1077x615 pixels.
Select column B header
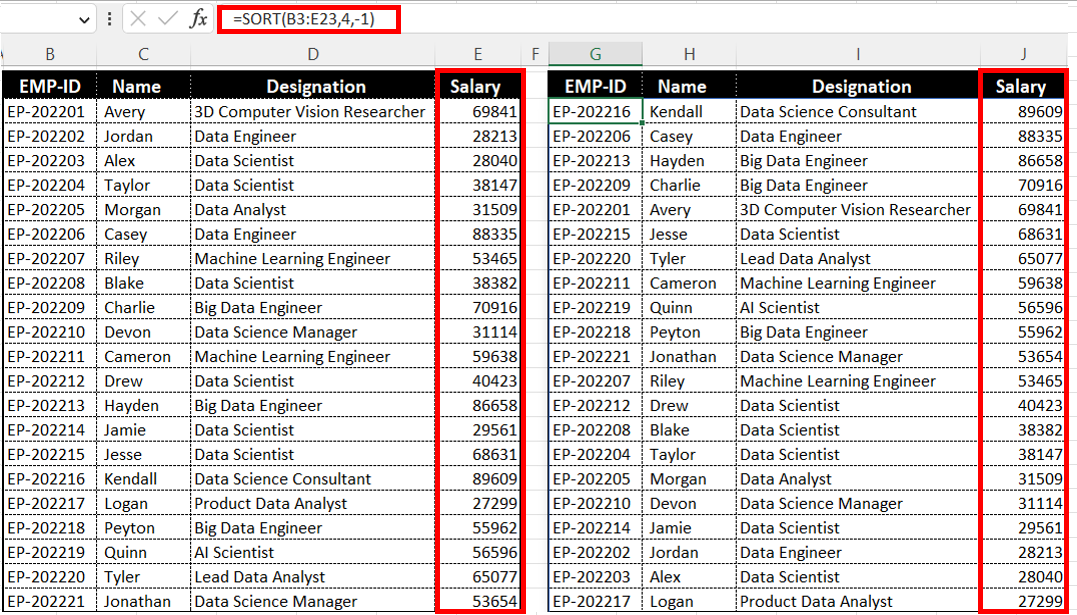[49, 54]
